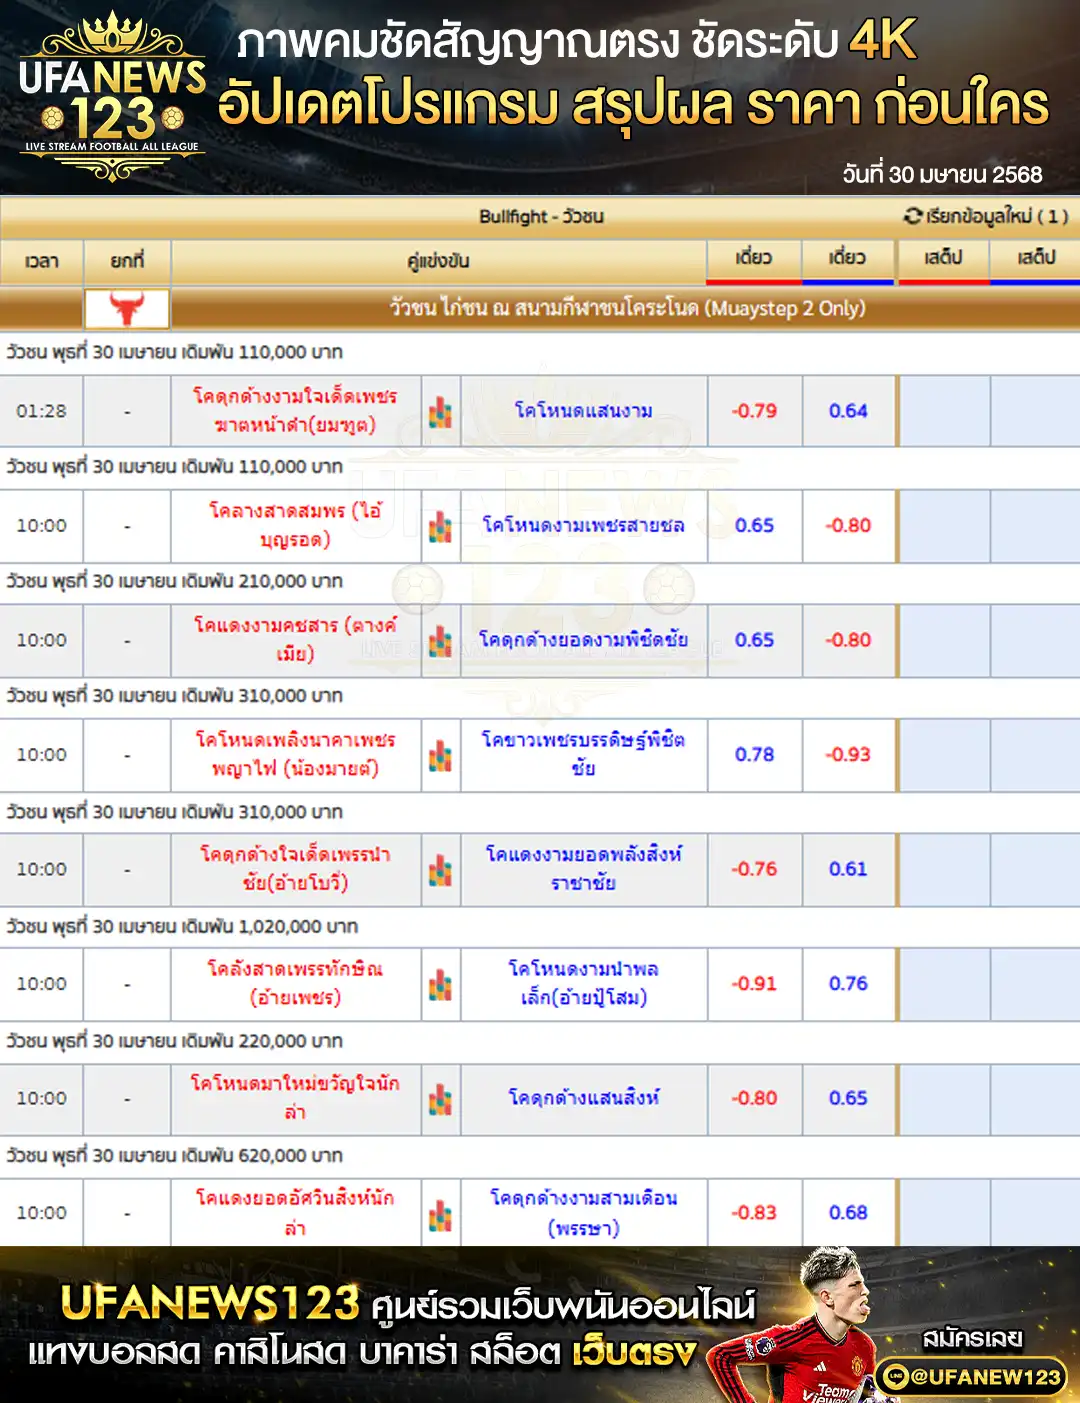Click the stake row reading เดิมพัน 620,000 บาท
Viewport: 1080px width, 1403px height.
click(540, 1156)
